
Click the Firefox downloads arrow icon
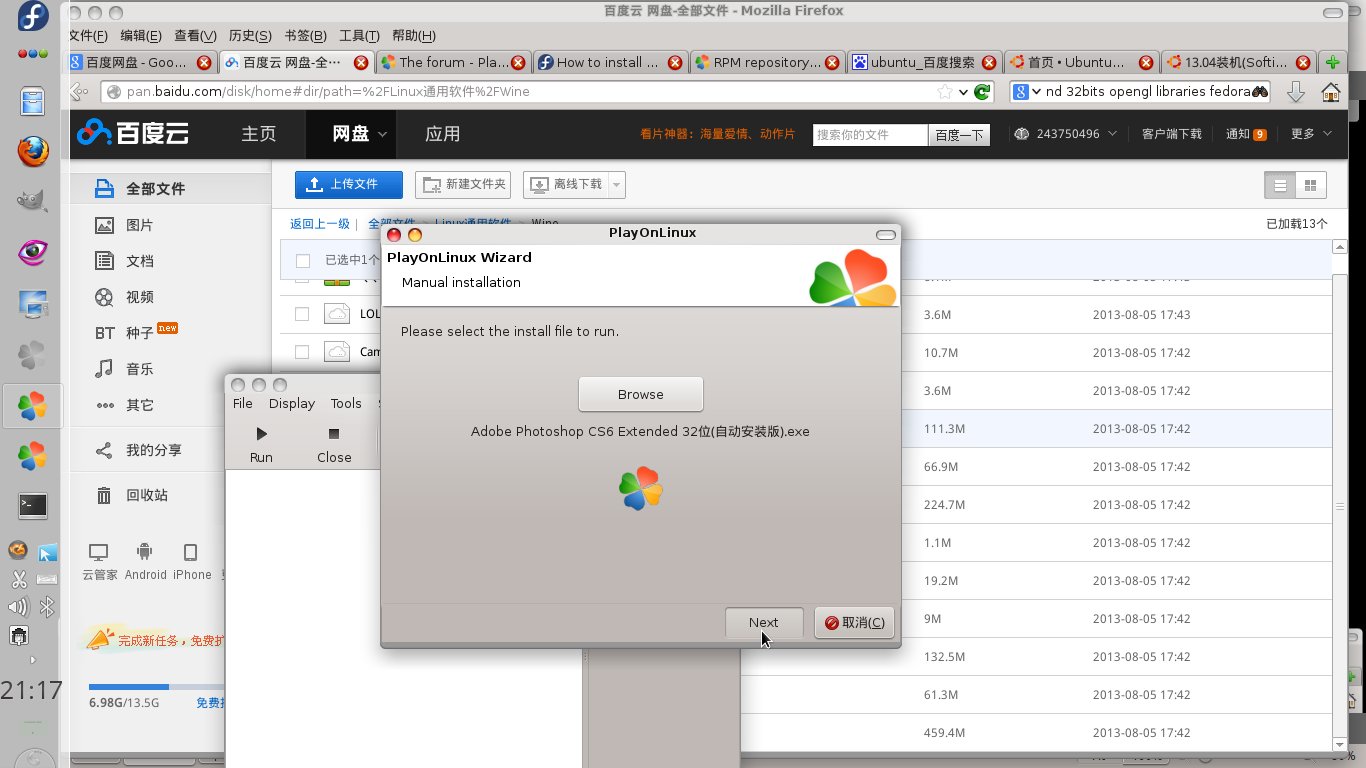coord(1295,91)
